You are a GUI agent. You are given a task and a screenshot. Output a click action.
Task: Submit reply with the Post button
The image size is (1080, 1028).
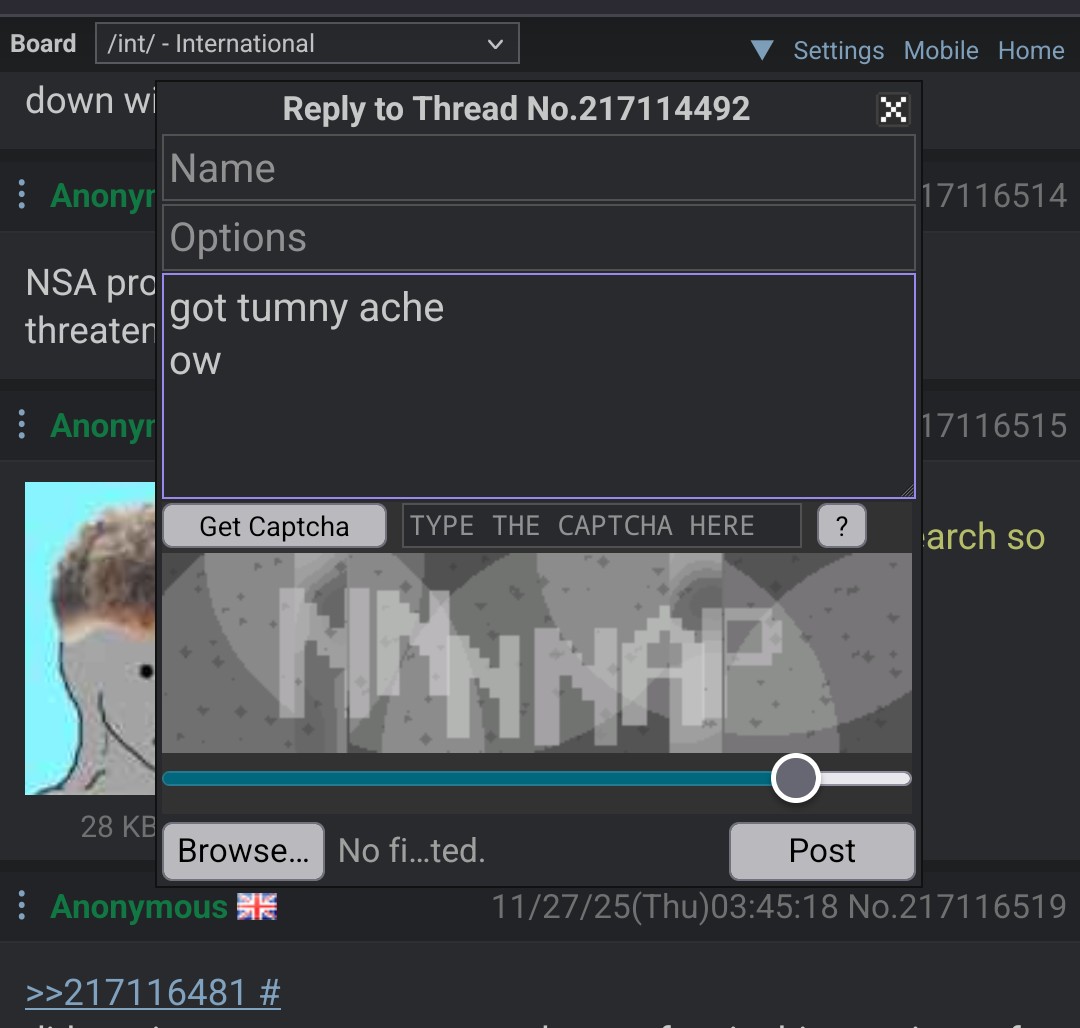click(x=822, y=851)
